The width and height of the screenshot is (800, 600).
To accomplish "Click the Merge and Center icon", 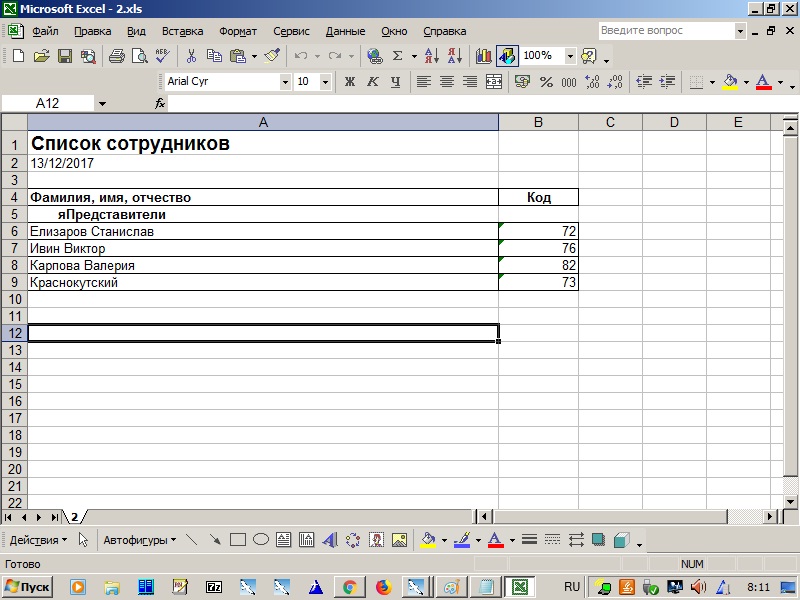I will (x=493, y=82).
